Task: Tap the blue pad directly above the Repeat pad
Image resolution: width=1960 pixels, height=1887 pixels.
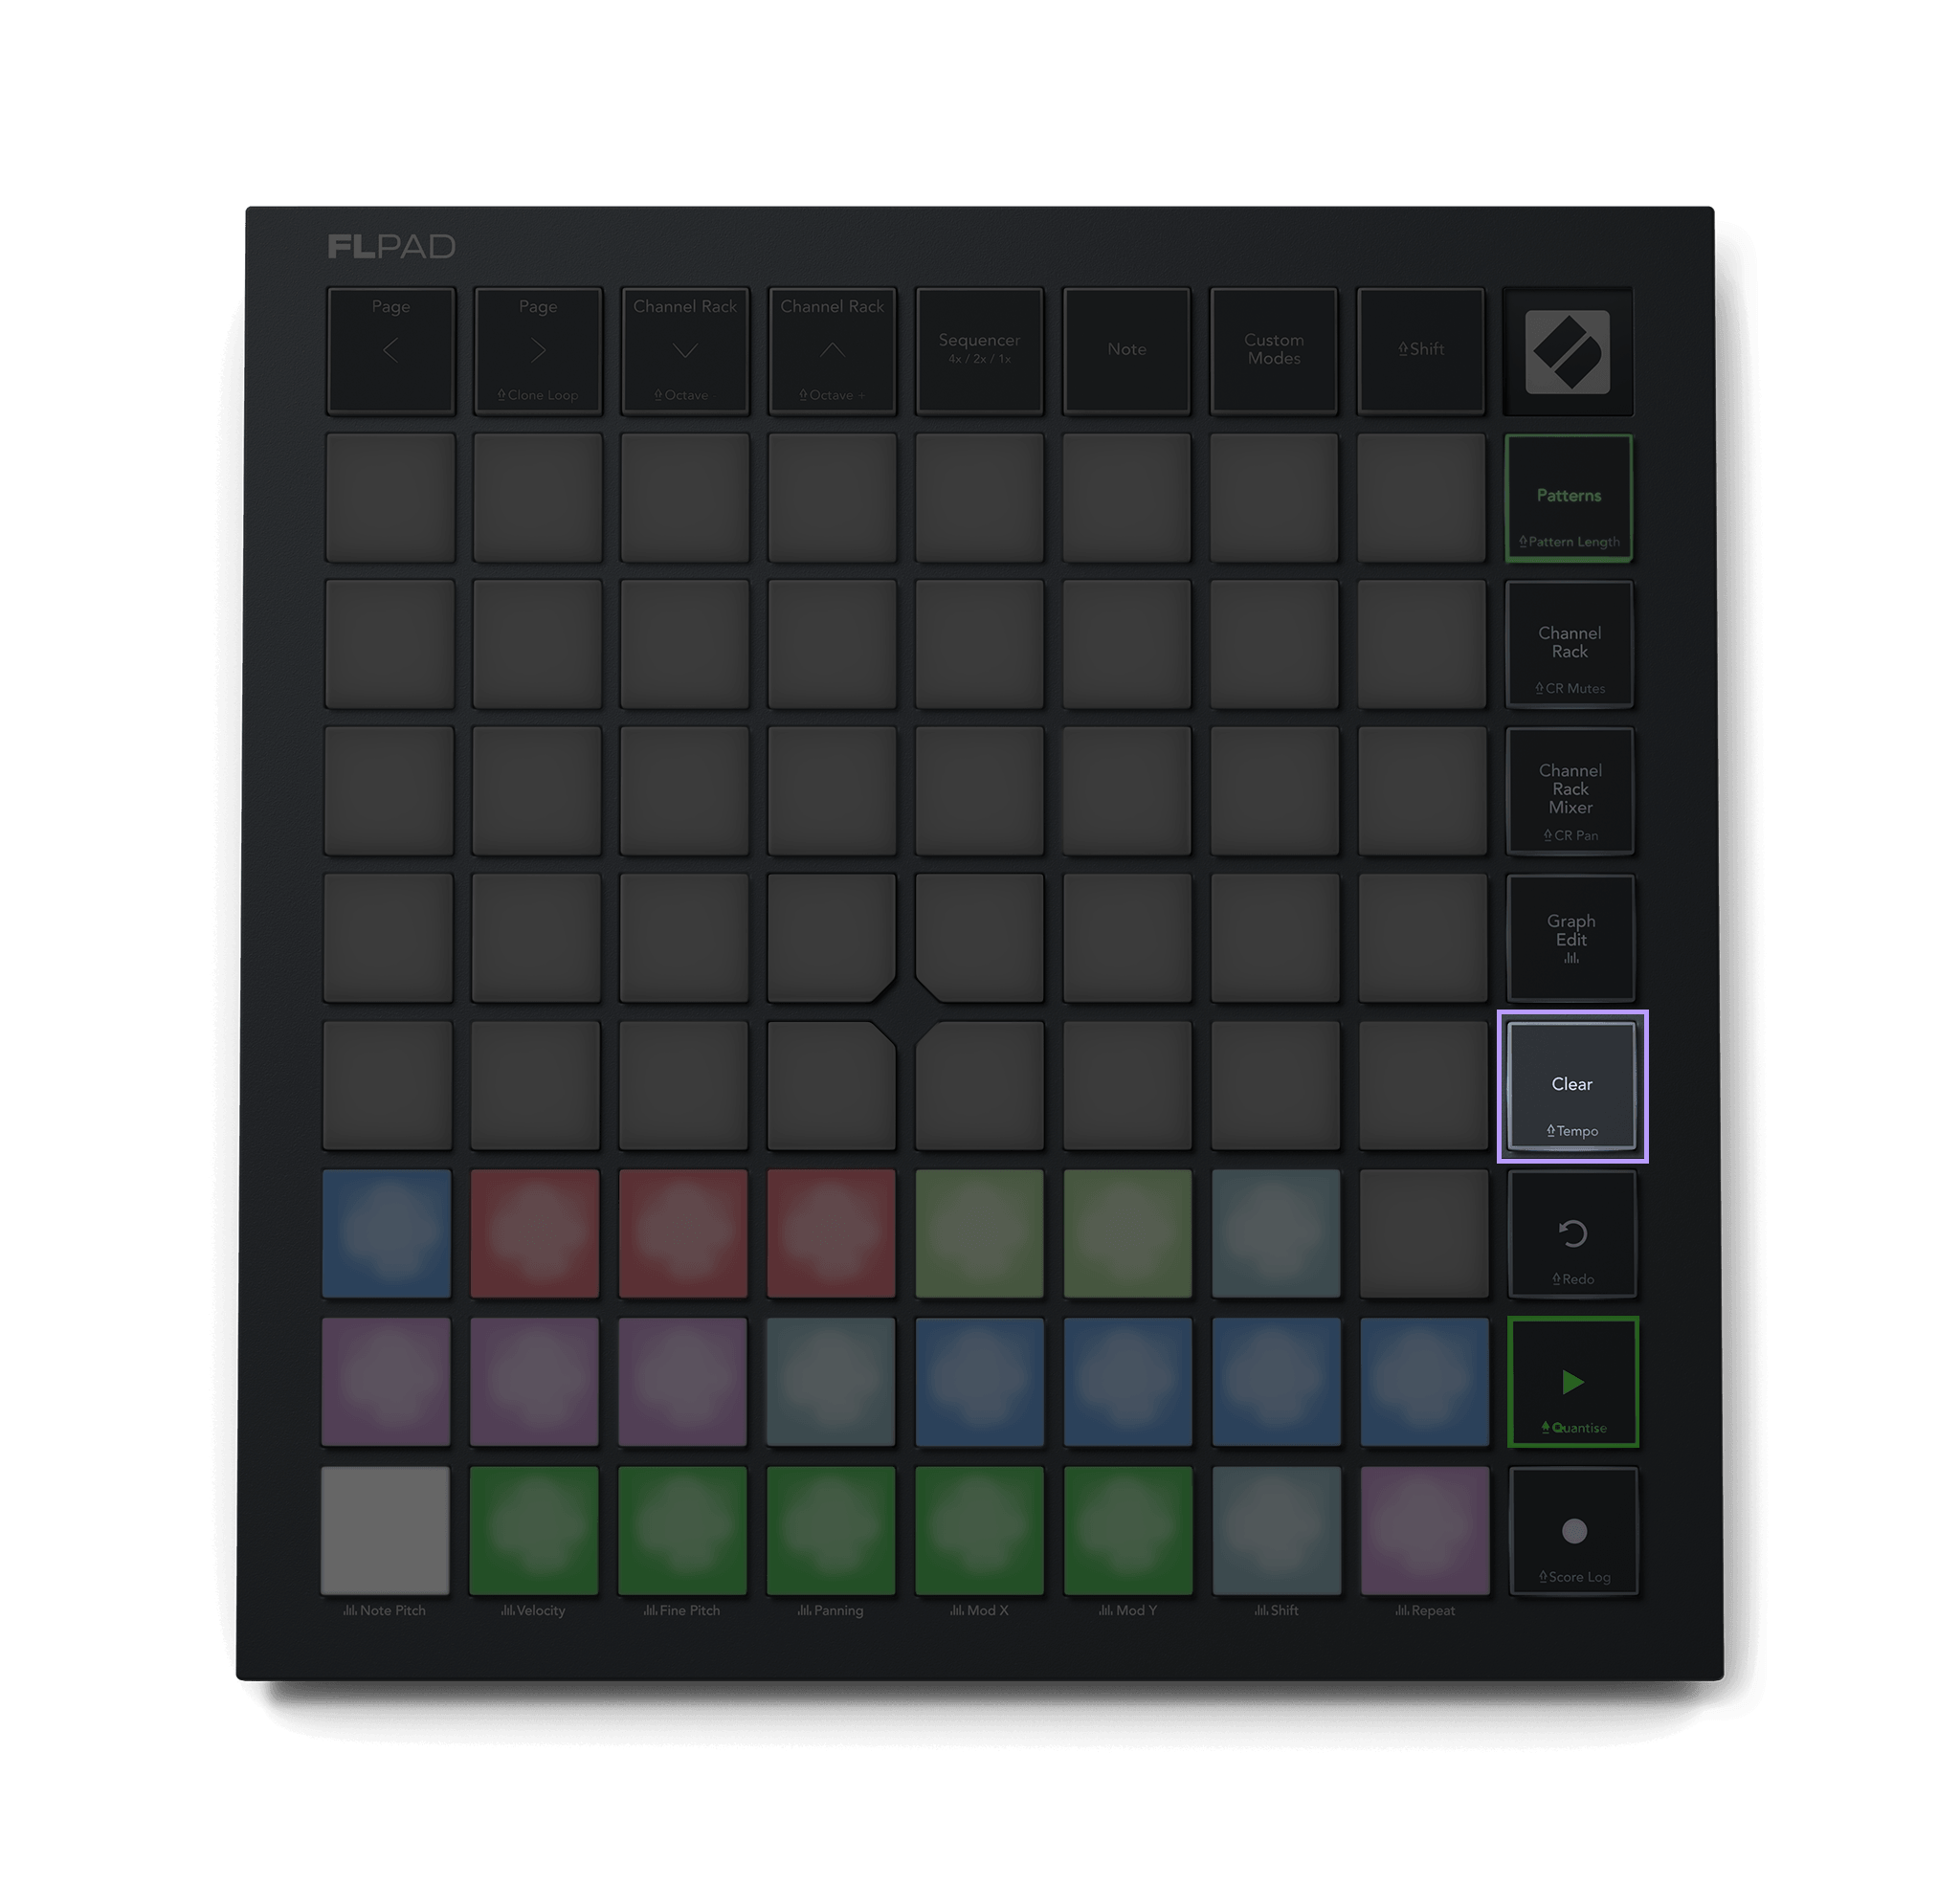Action: pos(1425,1381)
